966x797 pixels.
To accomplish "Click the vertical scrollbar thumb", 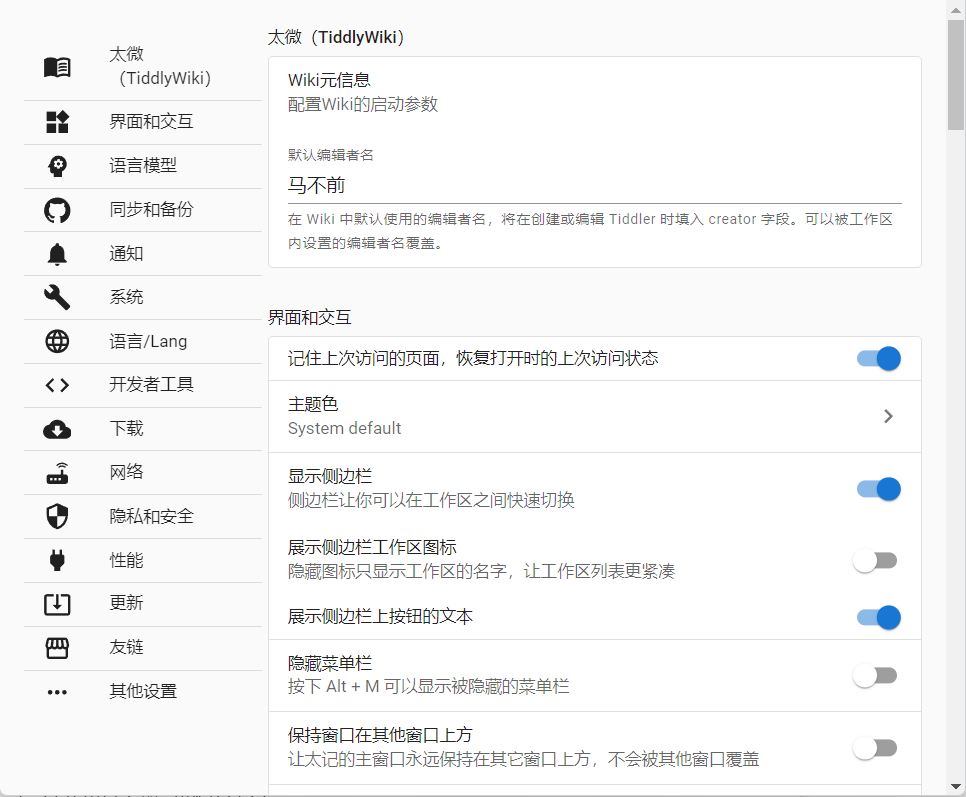I will click(956, 75).
